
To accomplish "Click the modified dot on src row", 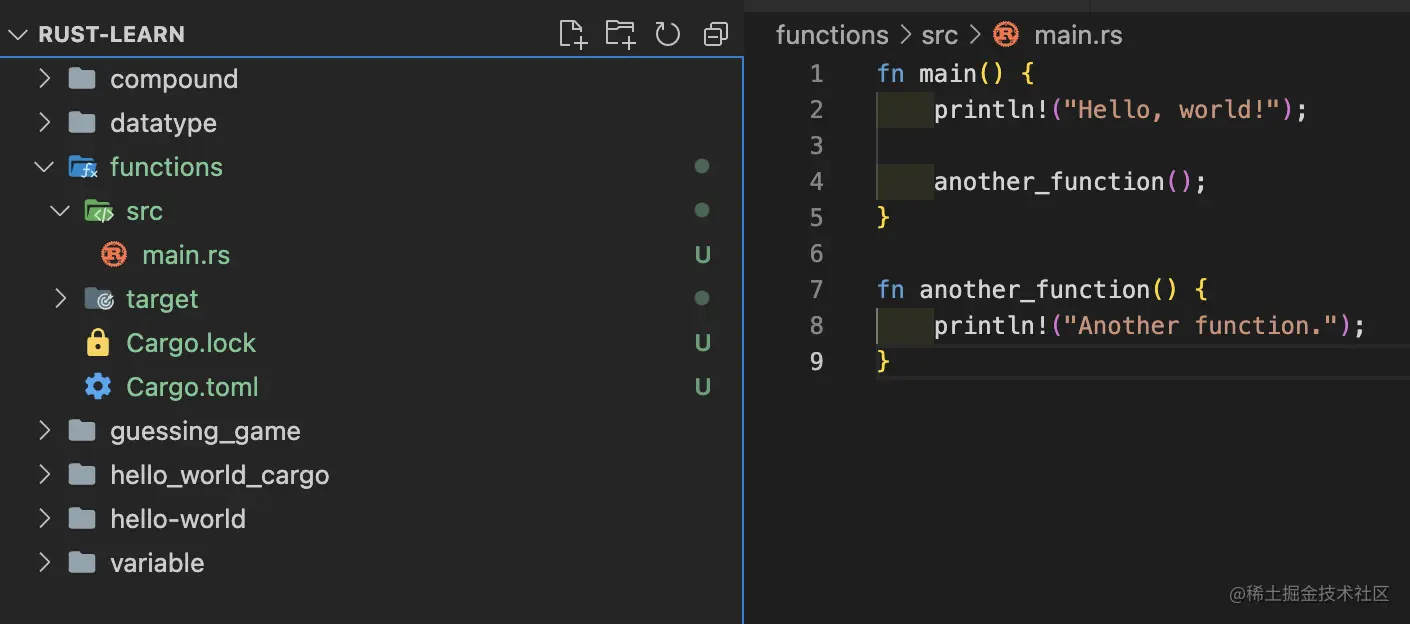I will [x=702, y=210].
